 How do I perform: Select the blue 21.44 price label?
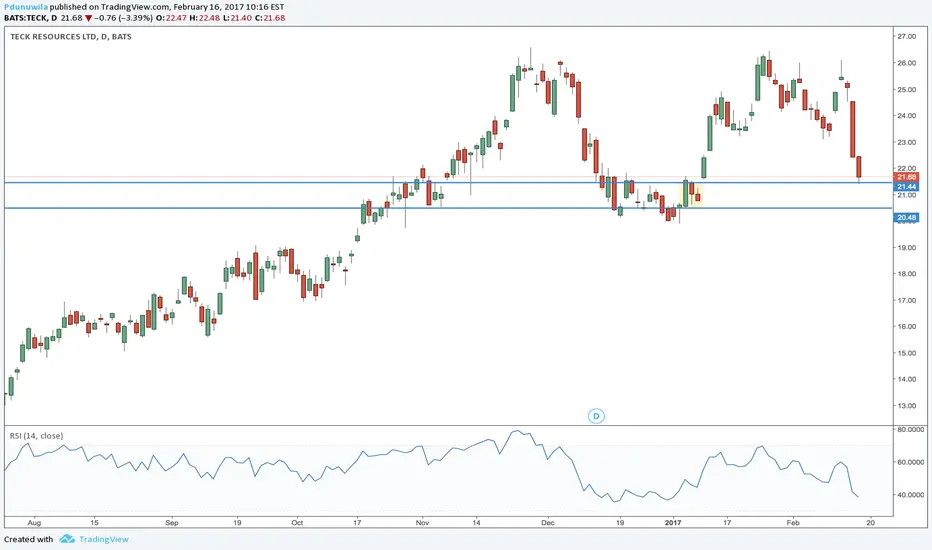coord(906,187)
